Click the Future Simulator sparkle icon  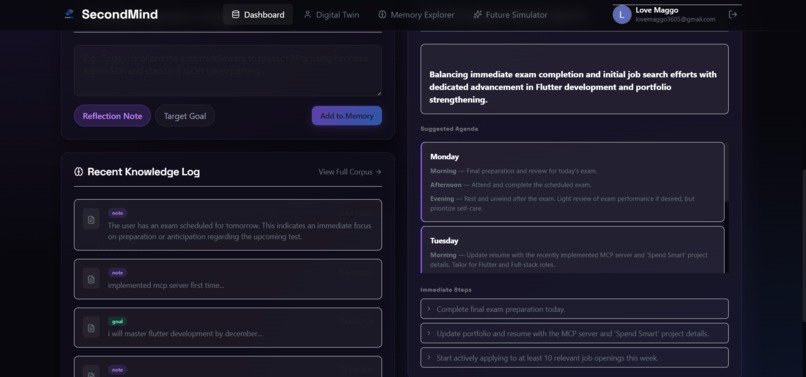(478, 14)
